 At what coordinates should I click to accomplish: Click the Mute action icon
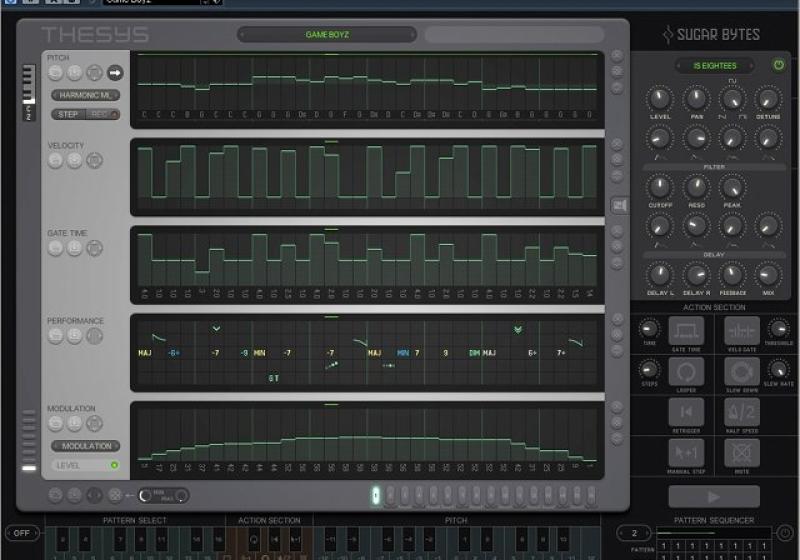pyautogui.click(x=741, y=453)
